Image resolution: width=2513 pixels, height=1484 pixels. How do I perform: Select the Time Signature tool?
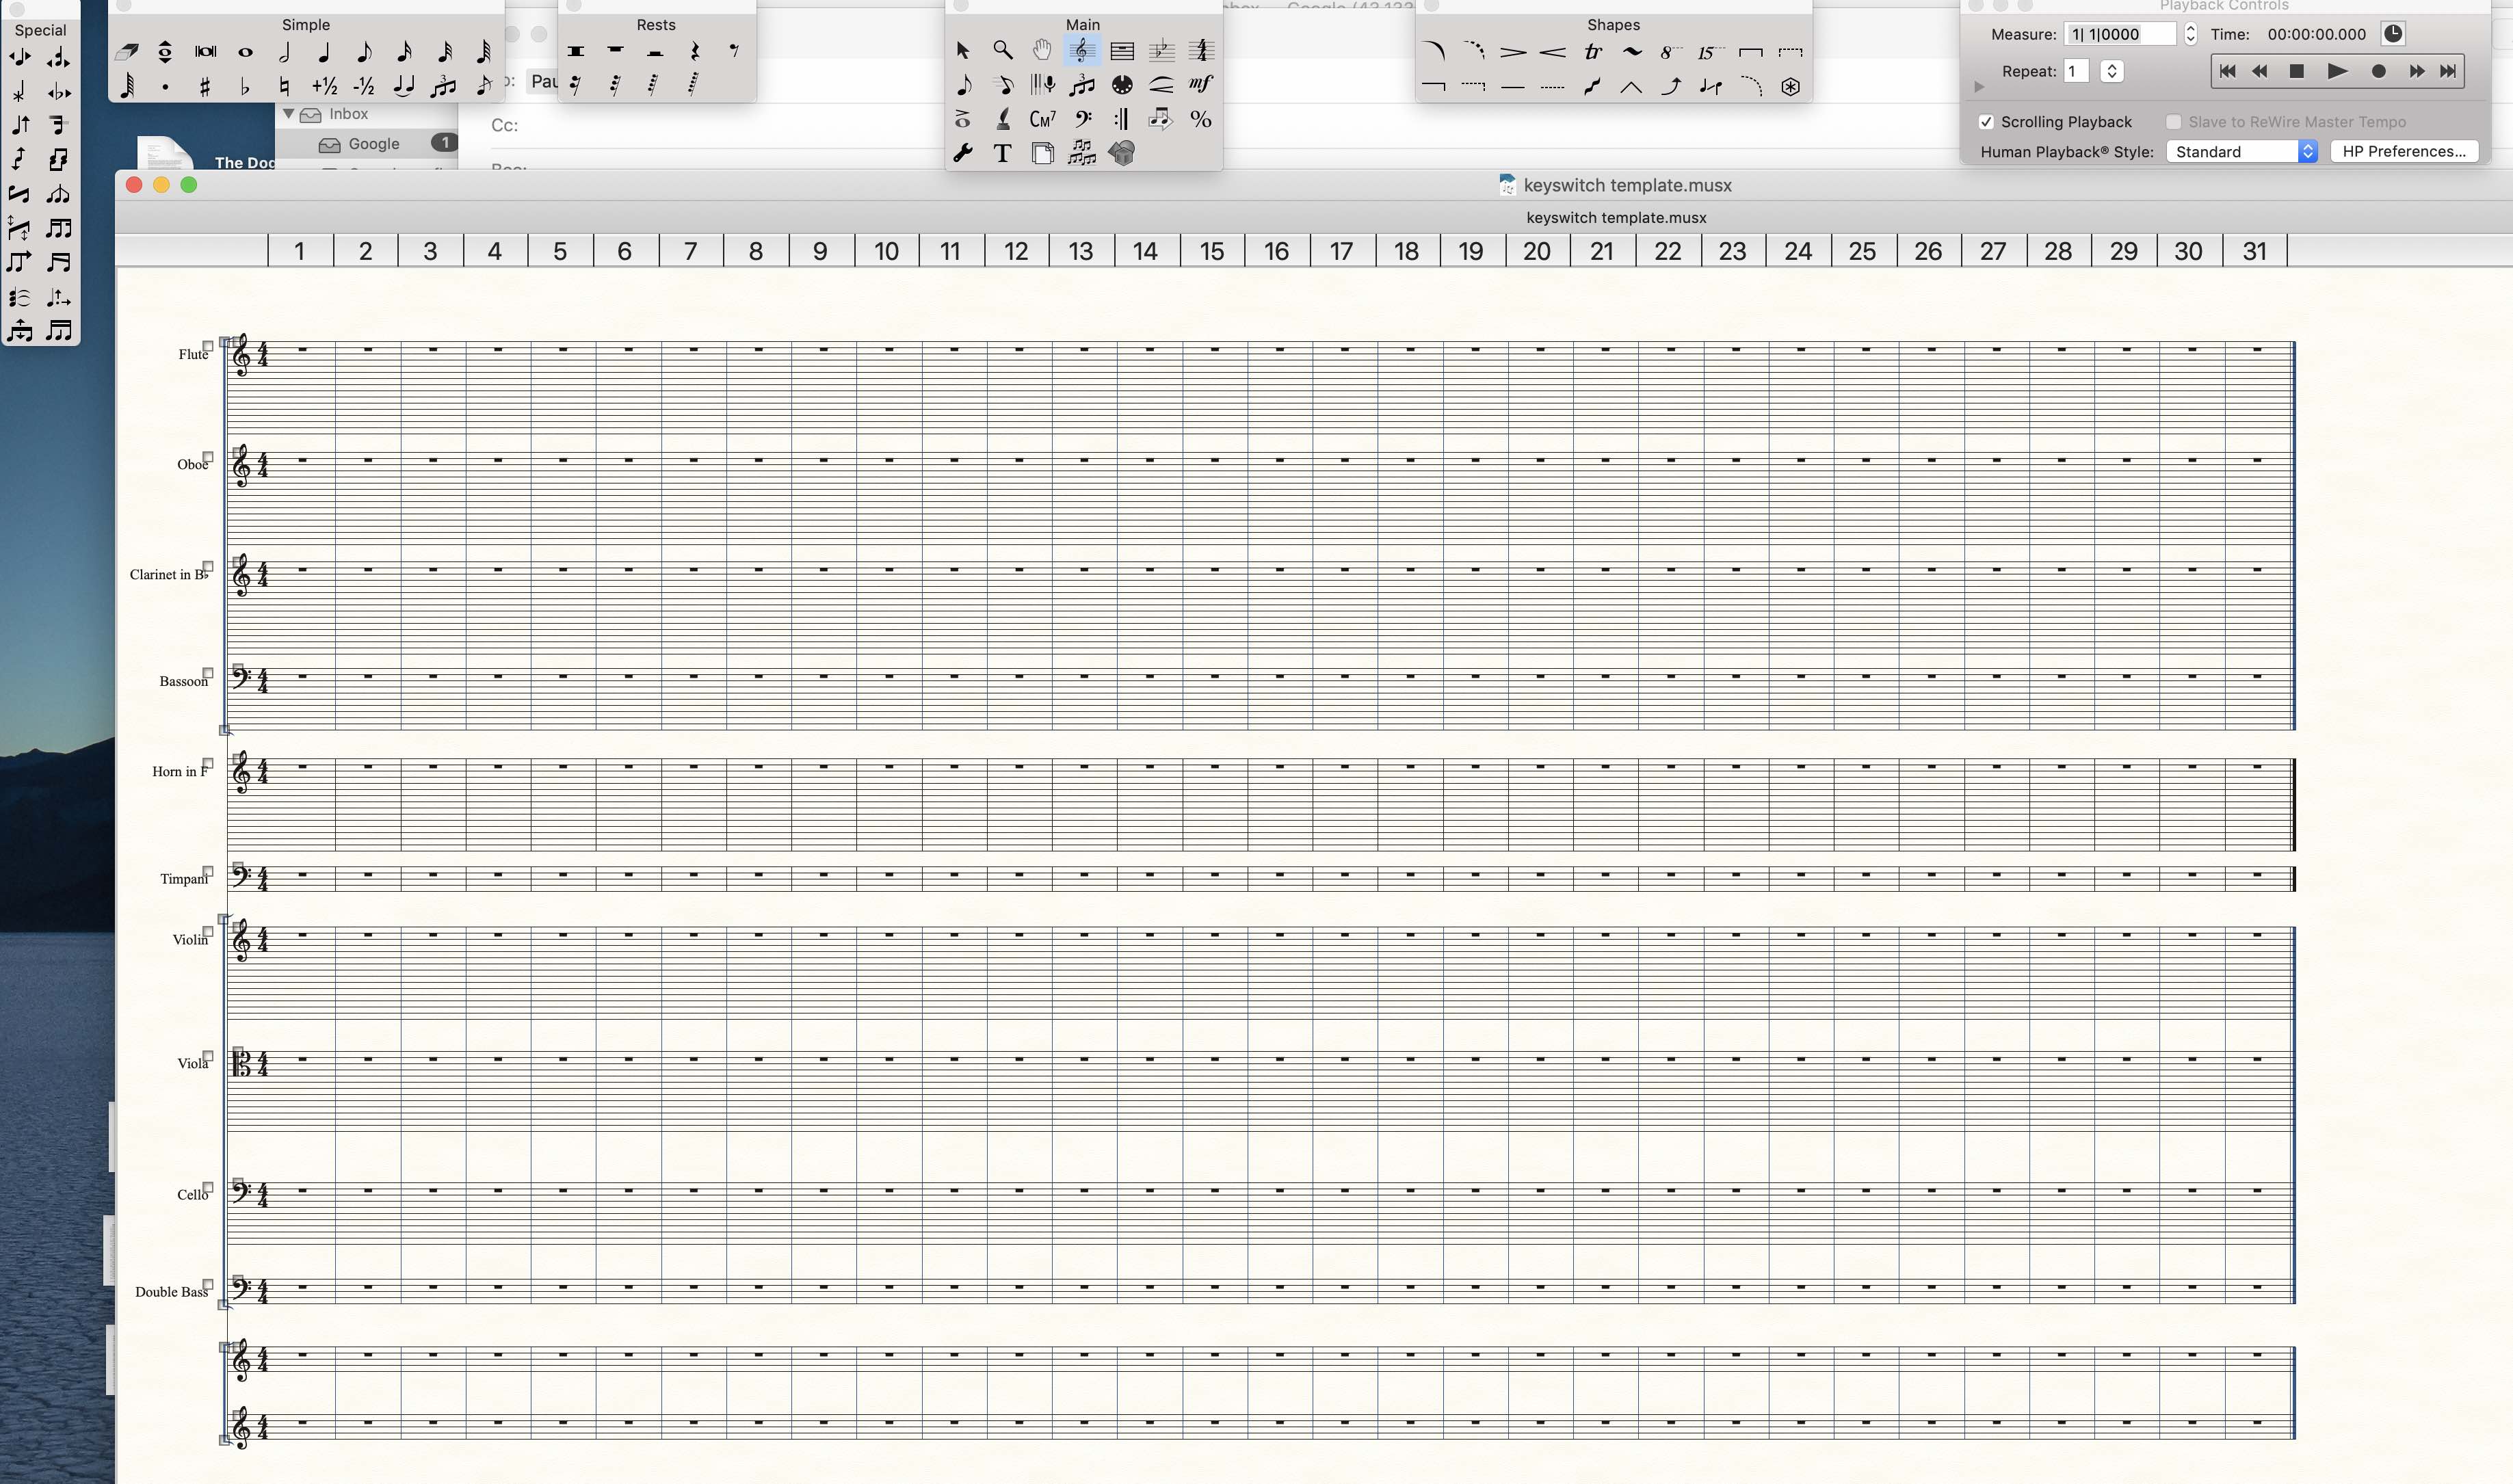(1201, 50)
